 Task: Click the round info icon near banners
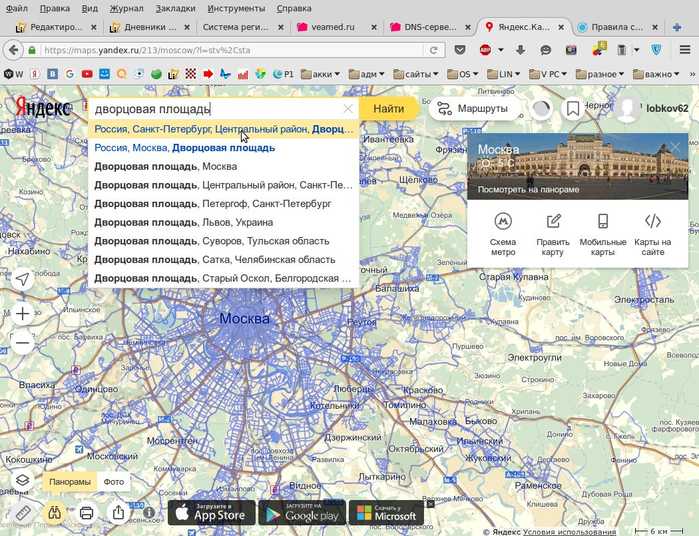point(149,513)
